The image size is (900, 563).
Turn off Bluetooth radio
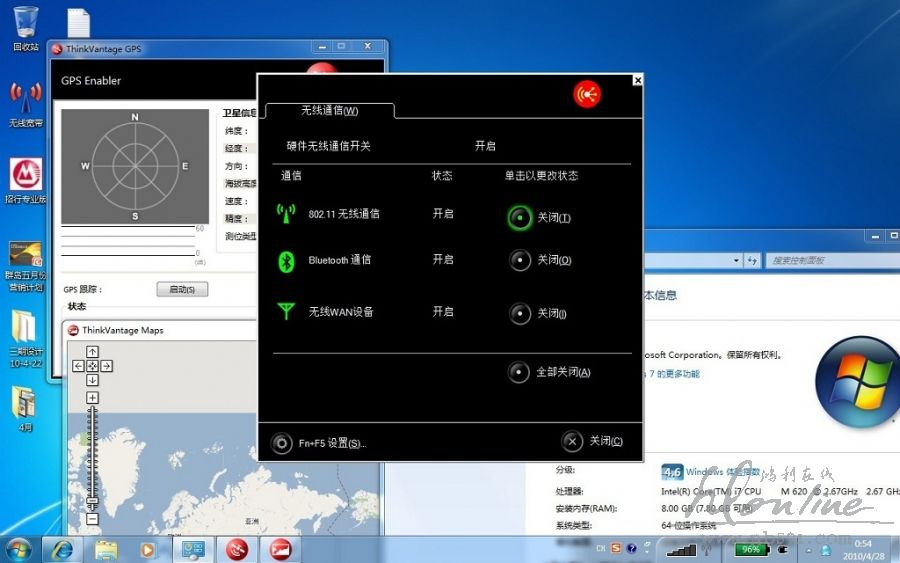(519, 260)
